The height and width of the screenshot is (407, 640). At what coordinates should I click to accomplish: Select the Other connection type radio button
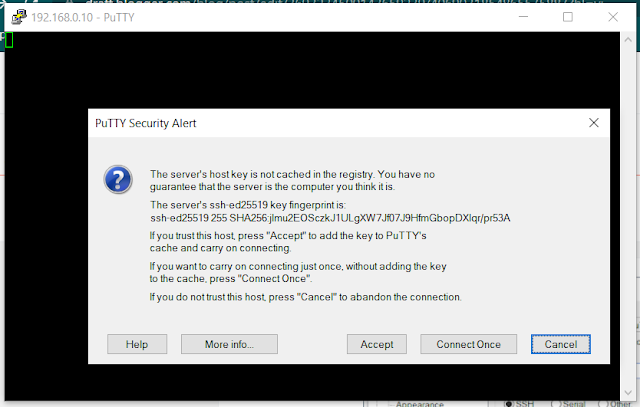(x=602, y=404)
